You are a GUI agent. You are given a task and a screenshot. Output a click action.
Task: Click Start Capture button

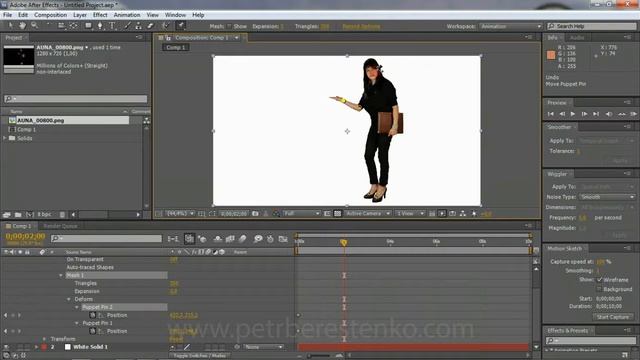[612, 317]
